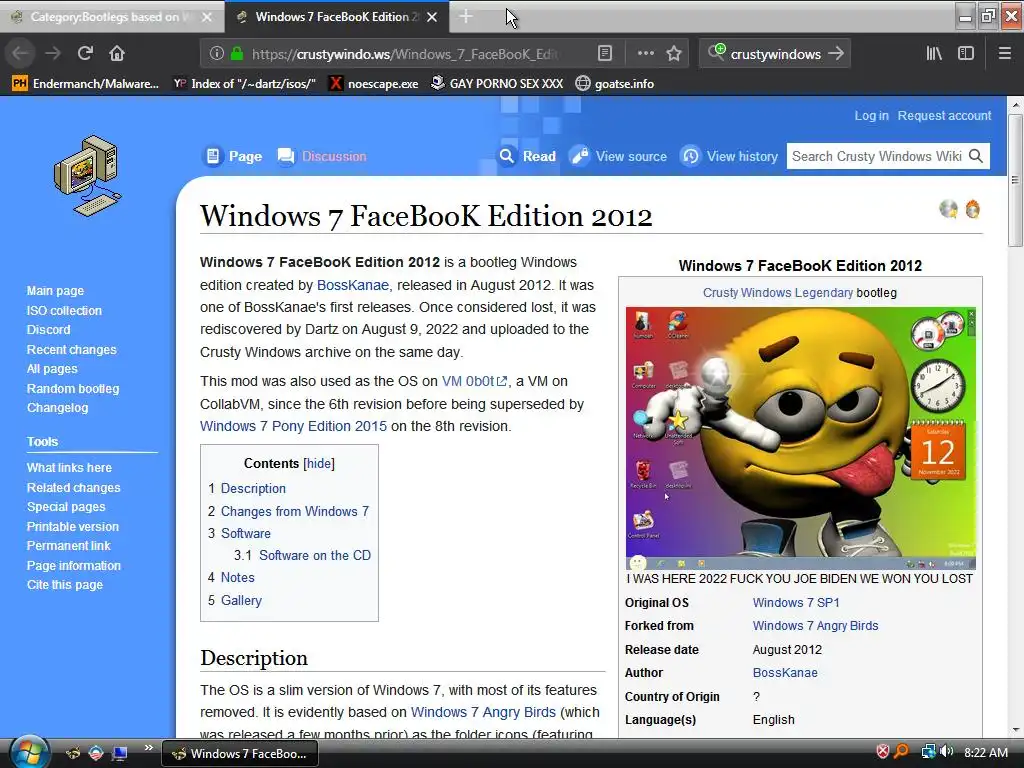Open the BossKanae link in intro paragraph
The height and width of the screenshot is (768, 1024).
353,285
